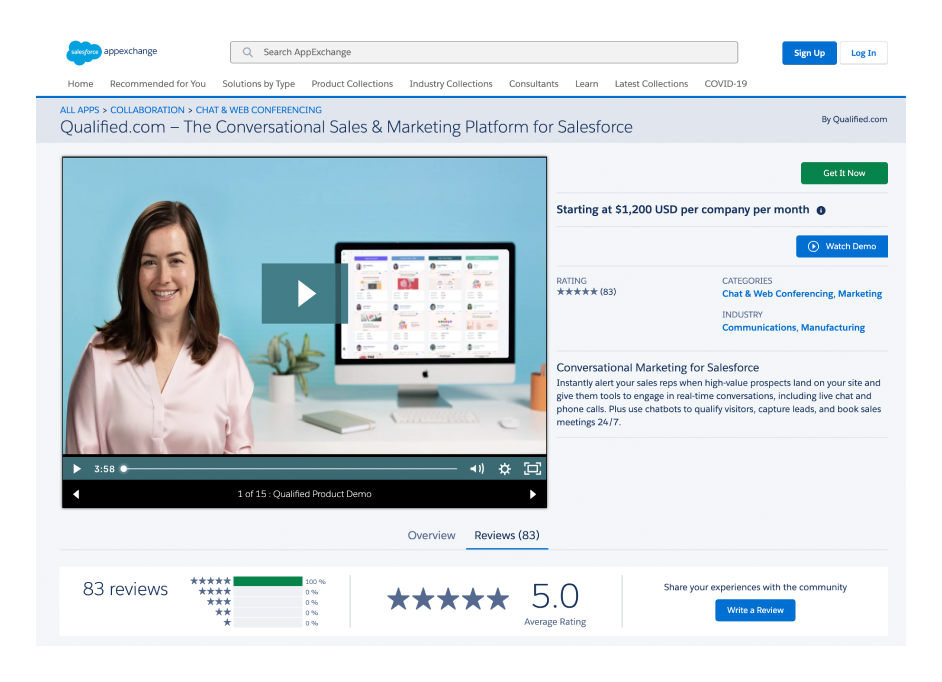Click the '1 of 15 : Qualified Product Demo' caption

pyautogui.click(x=305, y=494)
